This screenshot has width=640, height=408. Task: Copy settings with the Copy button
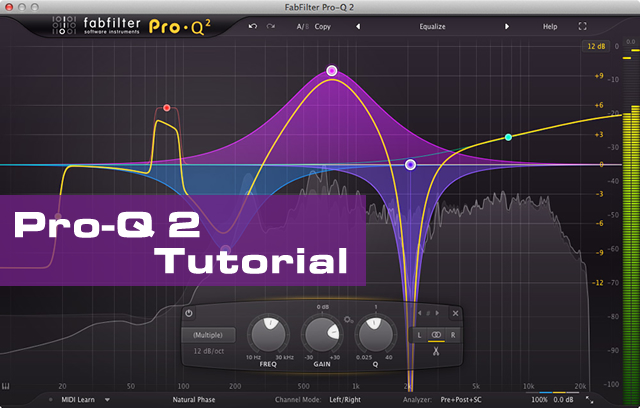pos(322,27)
